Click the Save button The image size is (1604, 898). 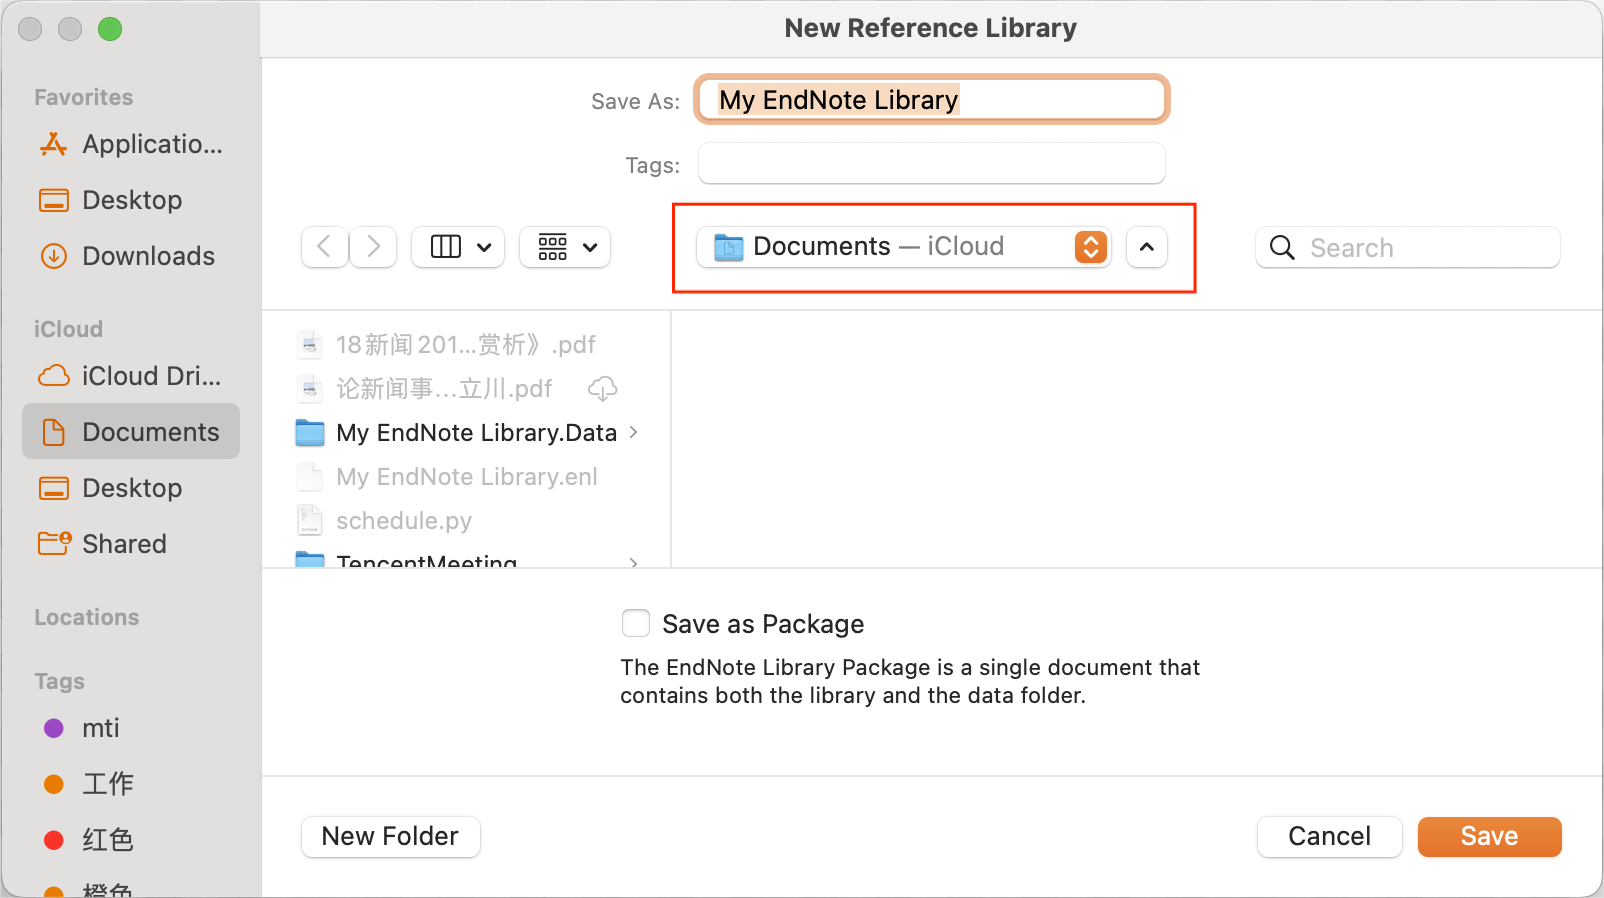tap(1489, 836)
